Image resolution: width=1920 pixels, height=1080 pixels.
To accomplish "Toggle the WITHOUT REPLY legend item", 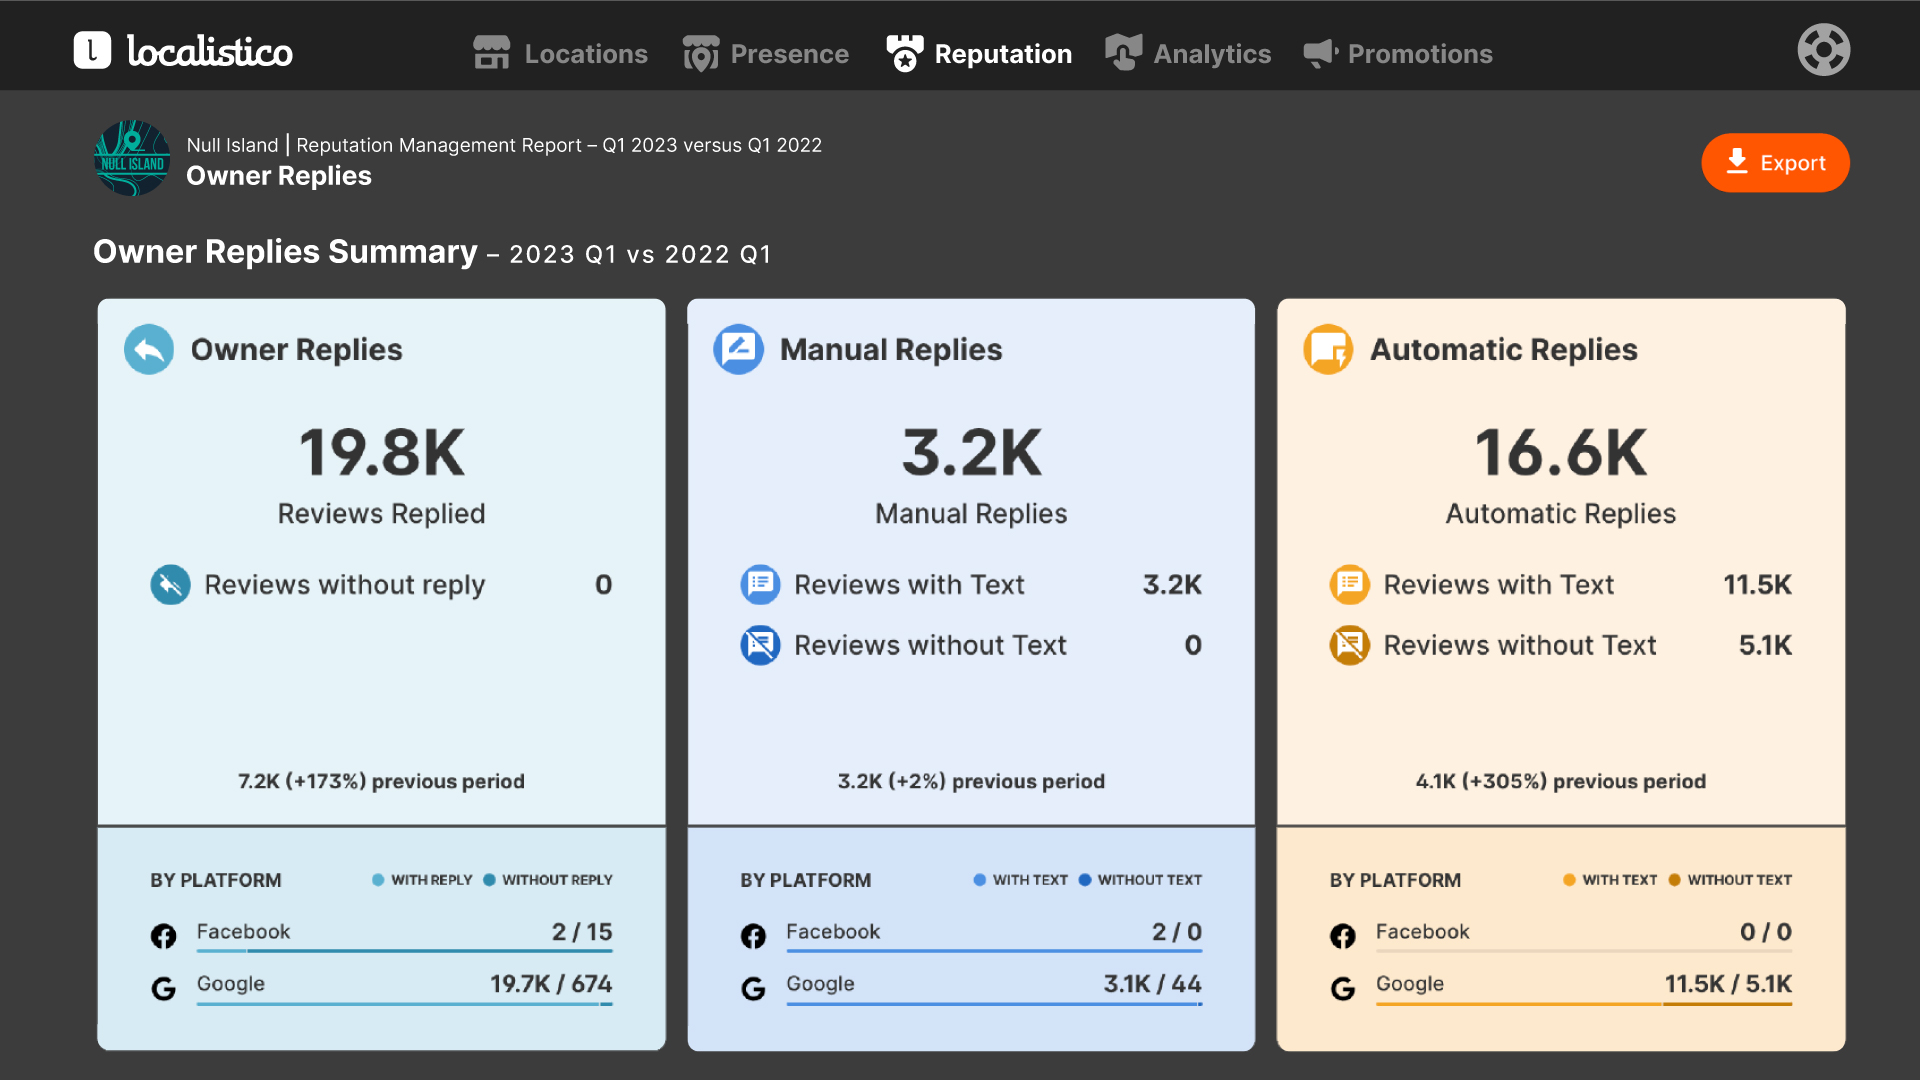I will coord(548,880).
